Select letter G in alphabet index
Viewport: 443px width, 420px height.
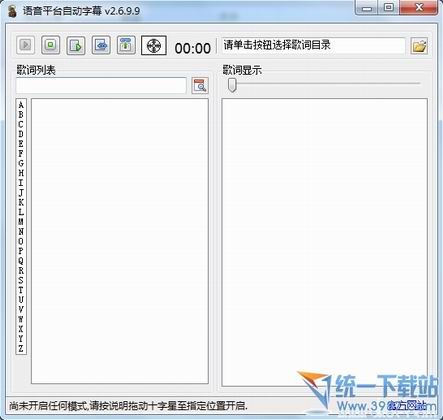[21, 163]
